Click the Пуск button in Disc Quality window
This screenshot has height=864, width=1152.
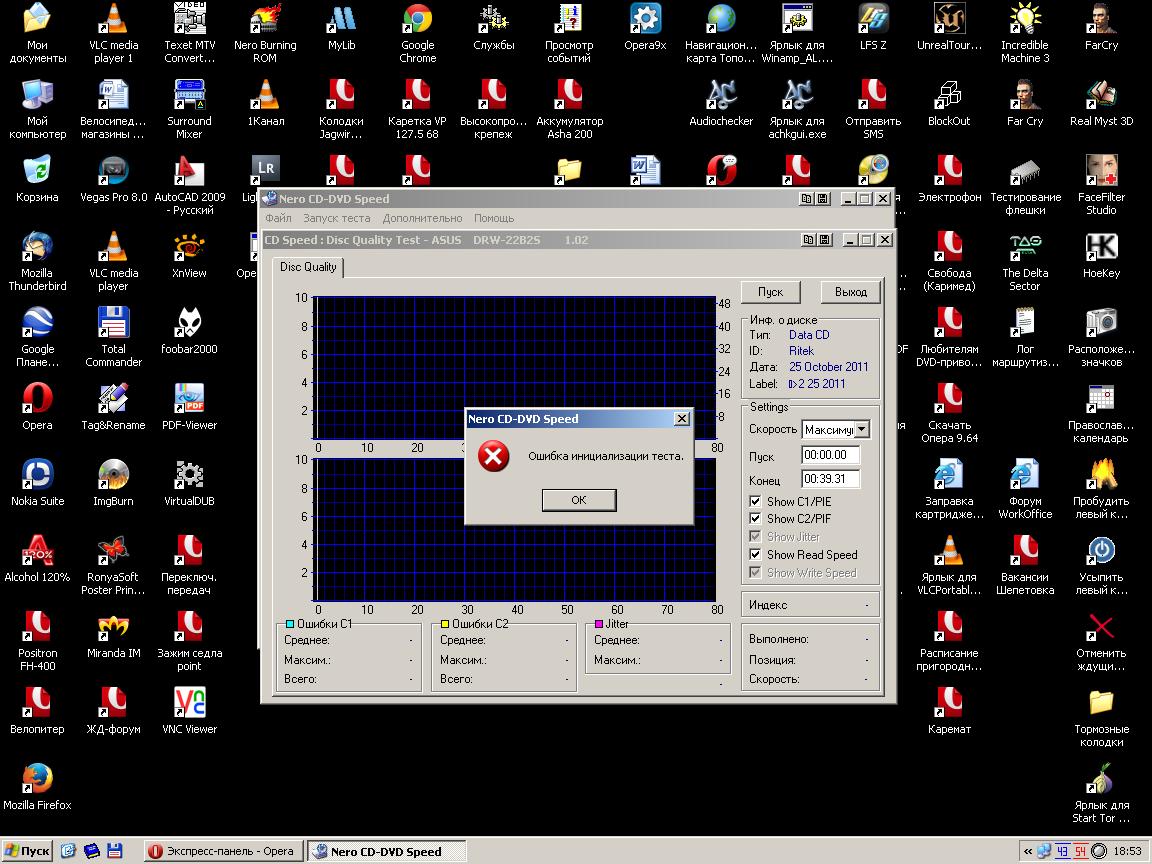pyautogui.click(x=771, y=292)
